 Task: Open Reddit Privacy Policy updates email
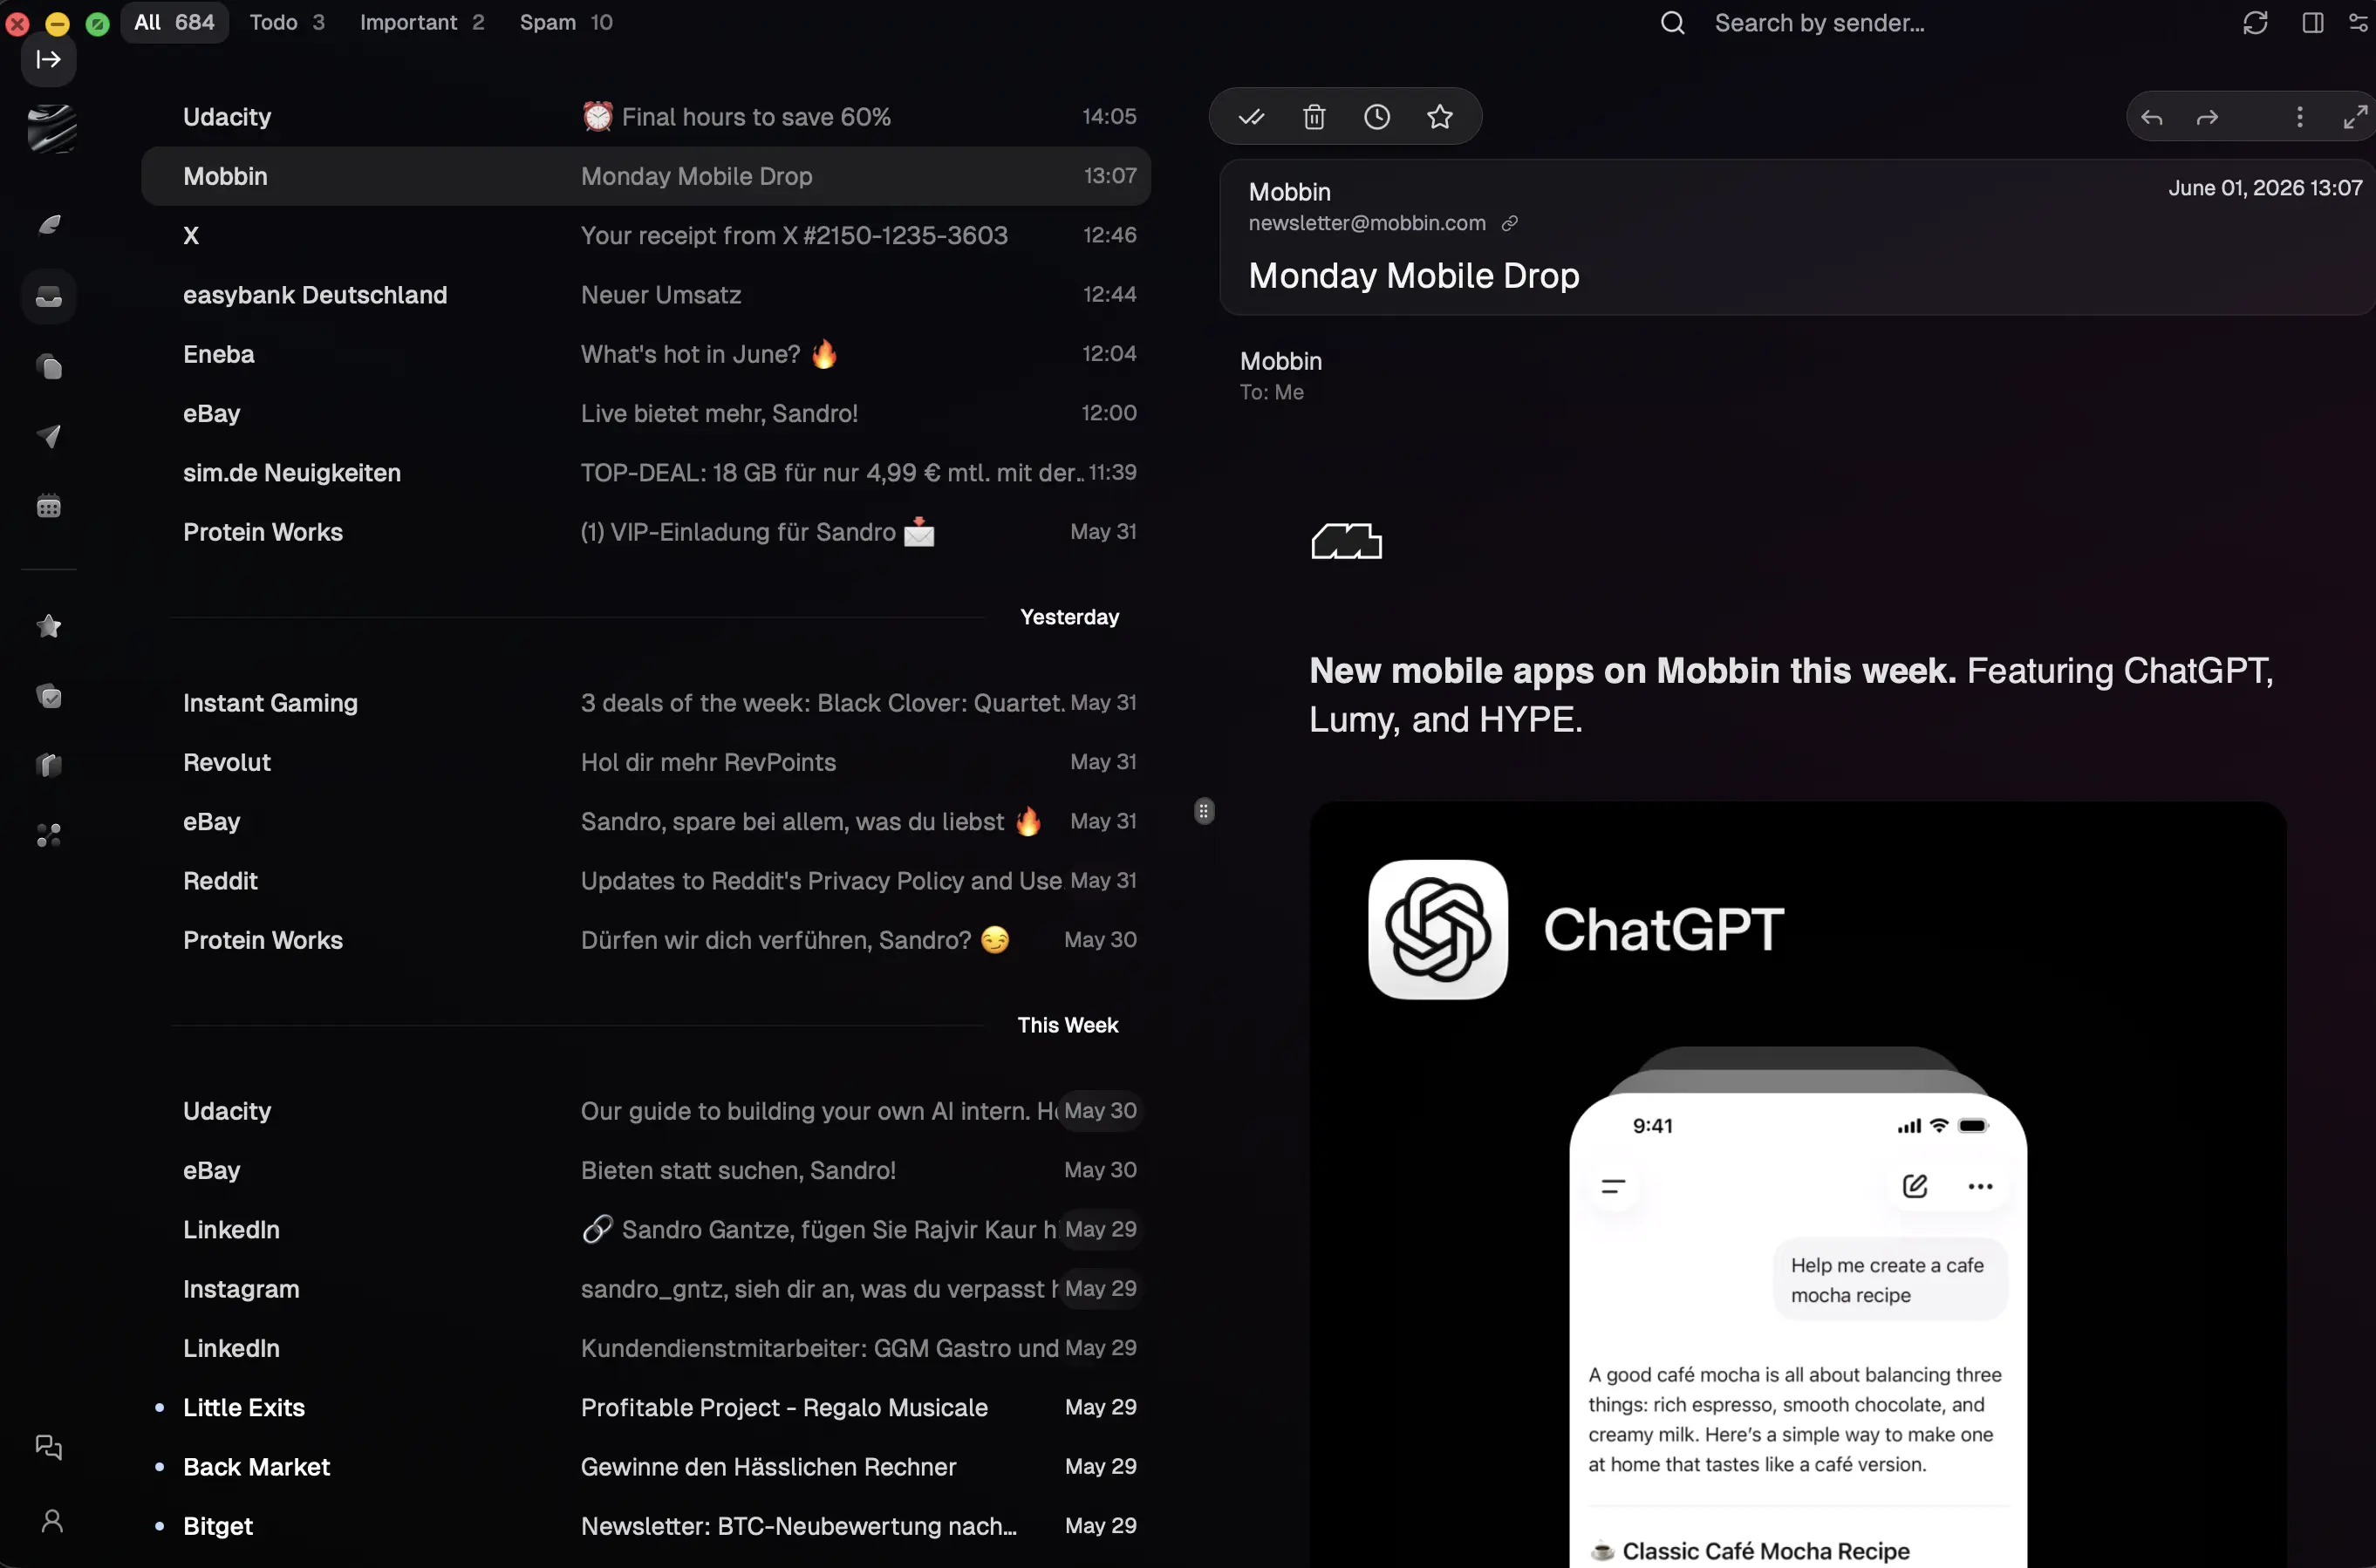(x=646, y=881)
